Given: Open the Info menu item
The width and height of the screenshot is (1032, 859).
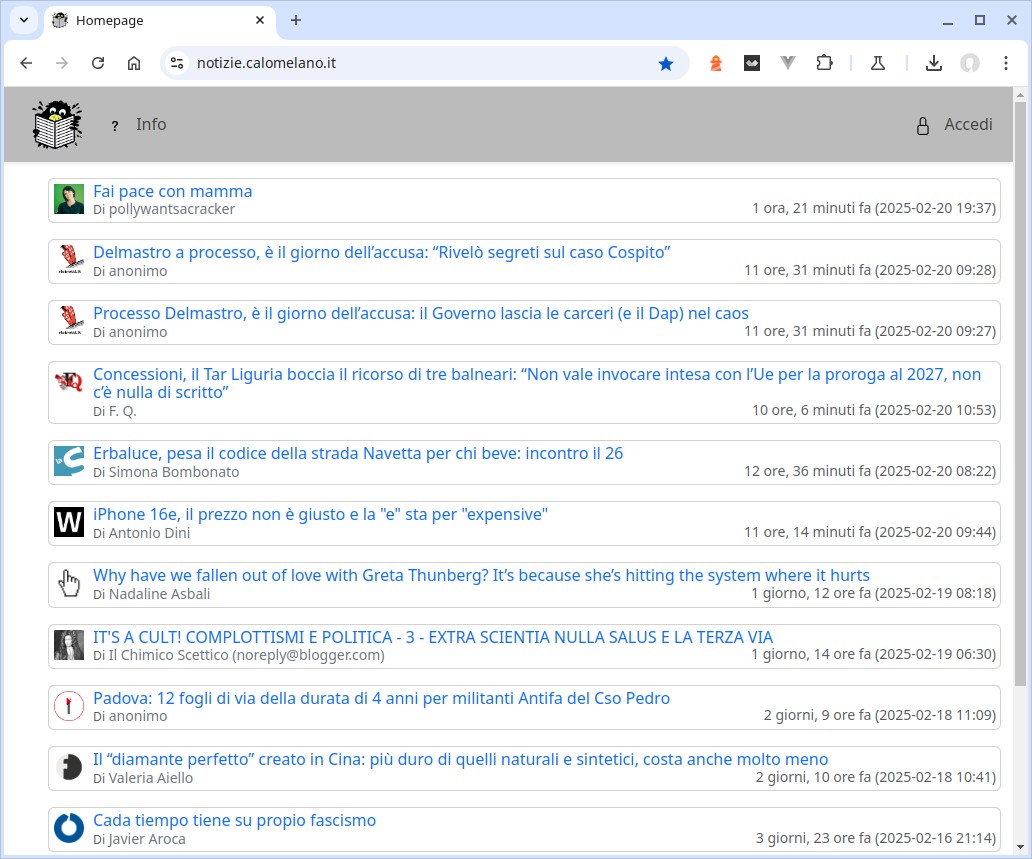Looking at the screenshot, I should click(151, 124).
